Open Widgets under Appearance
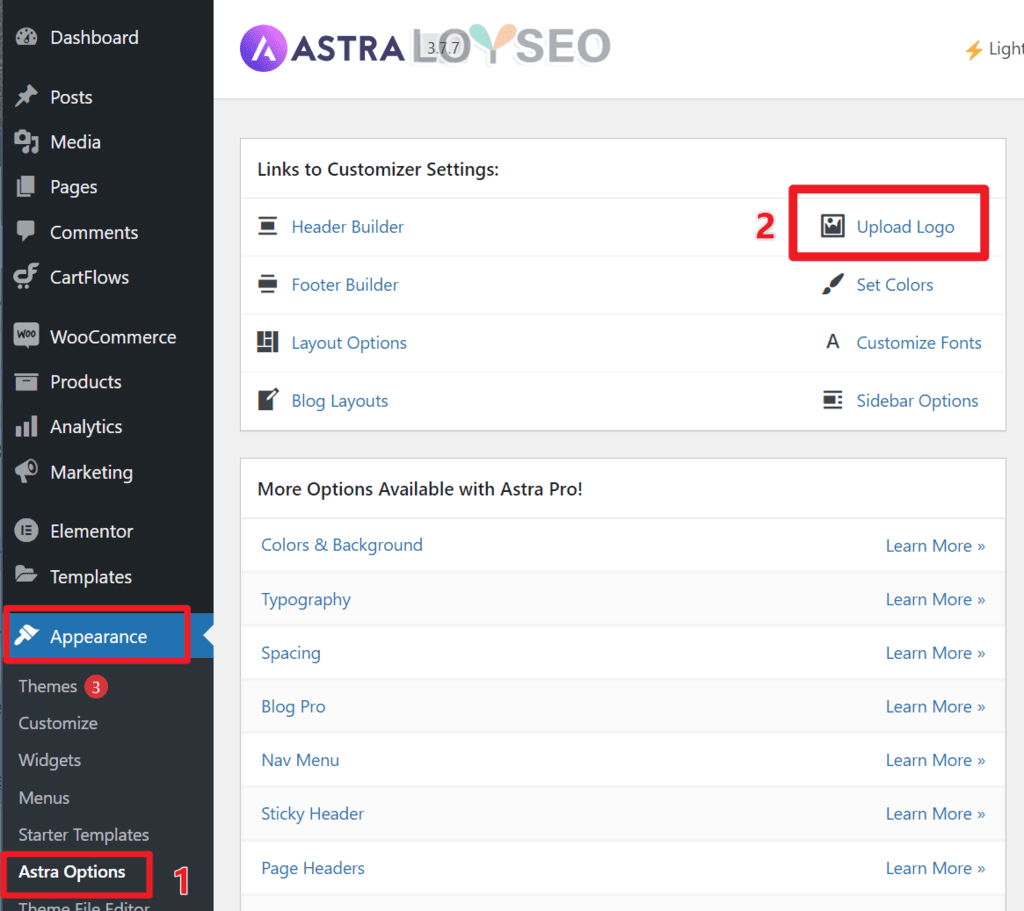 [50, 760]
